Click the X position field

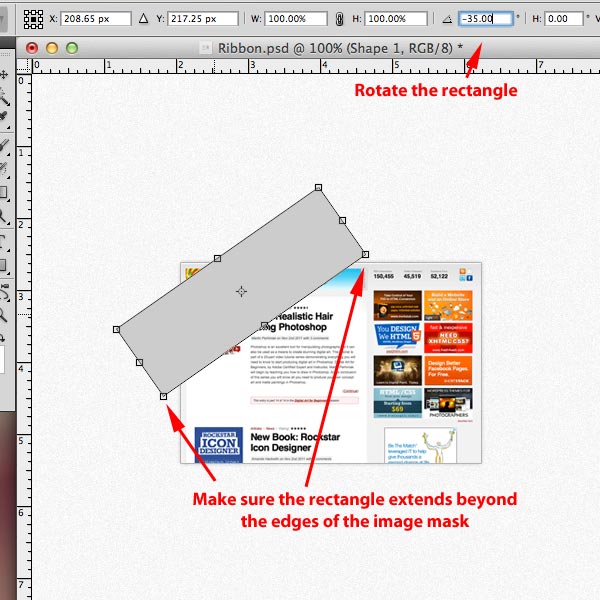point(96,18)
